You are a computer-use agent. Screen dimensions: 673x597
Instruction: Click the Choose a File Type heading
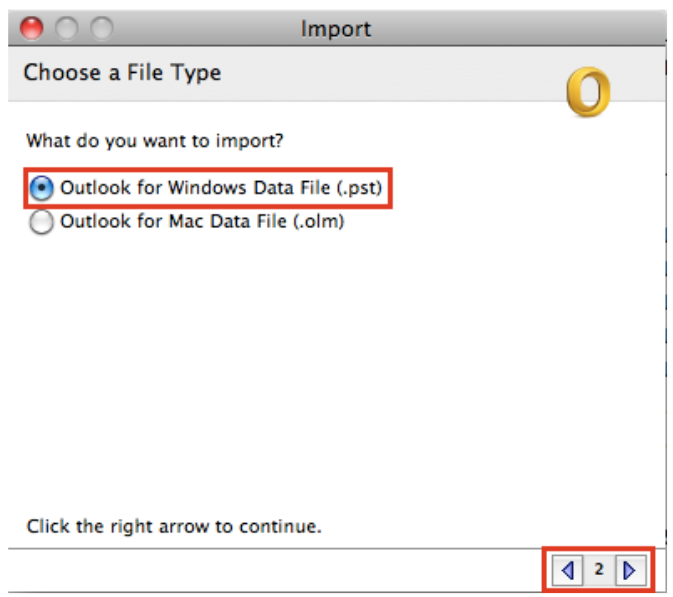tap(122, 72)
